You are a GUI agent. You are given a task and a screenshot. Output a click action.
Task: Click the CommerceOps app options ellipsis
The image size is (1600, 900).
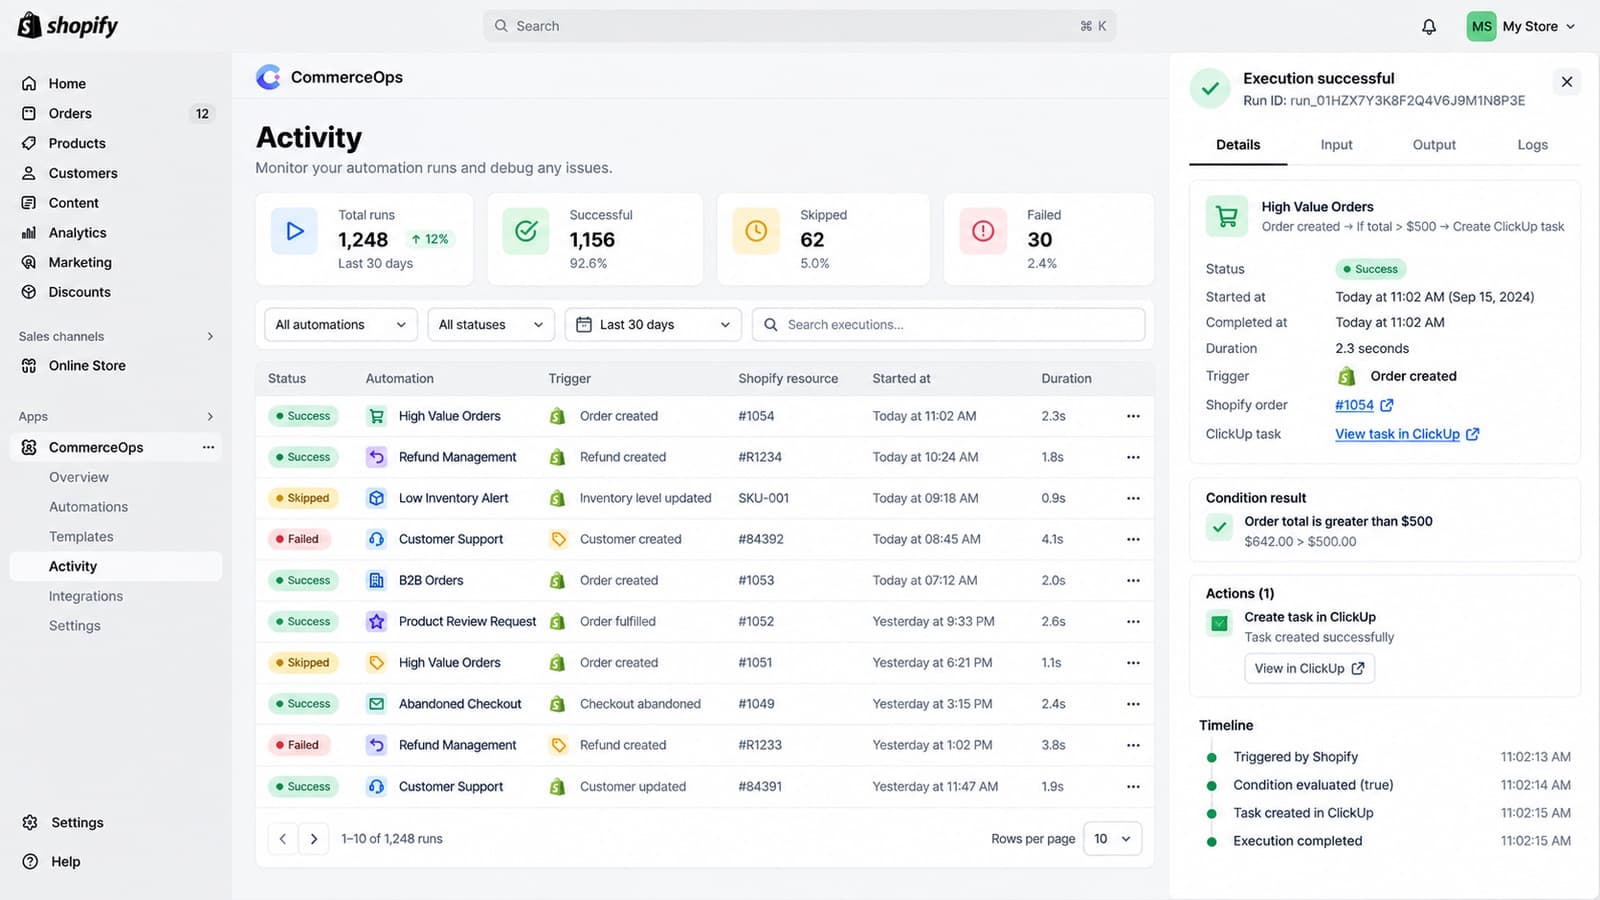coord(208,447)
